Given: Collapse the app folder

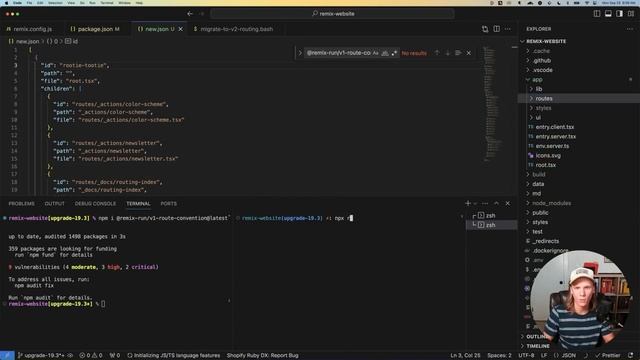Looking at the screenshot, I should (537, 80).
